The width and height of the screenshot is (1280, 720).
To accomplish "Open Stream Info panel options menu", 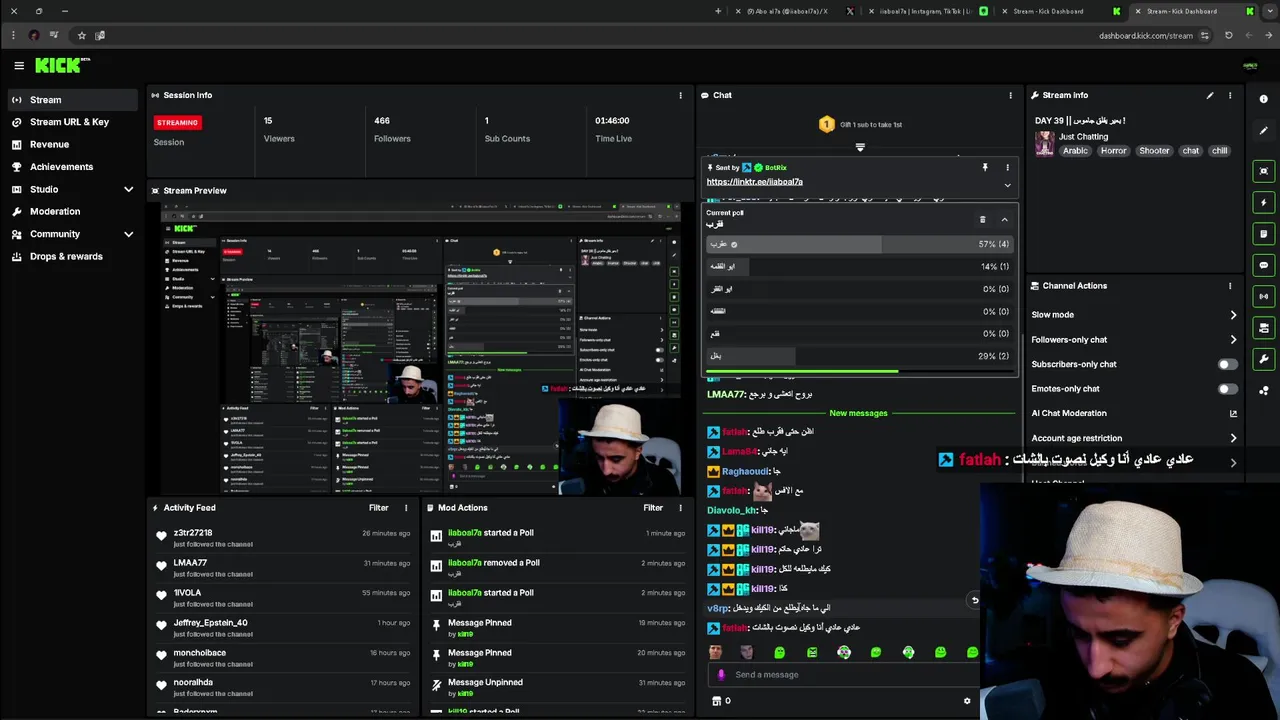I will [x=1230, y=95].
